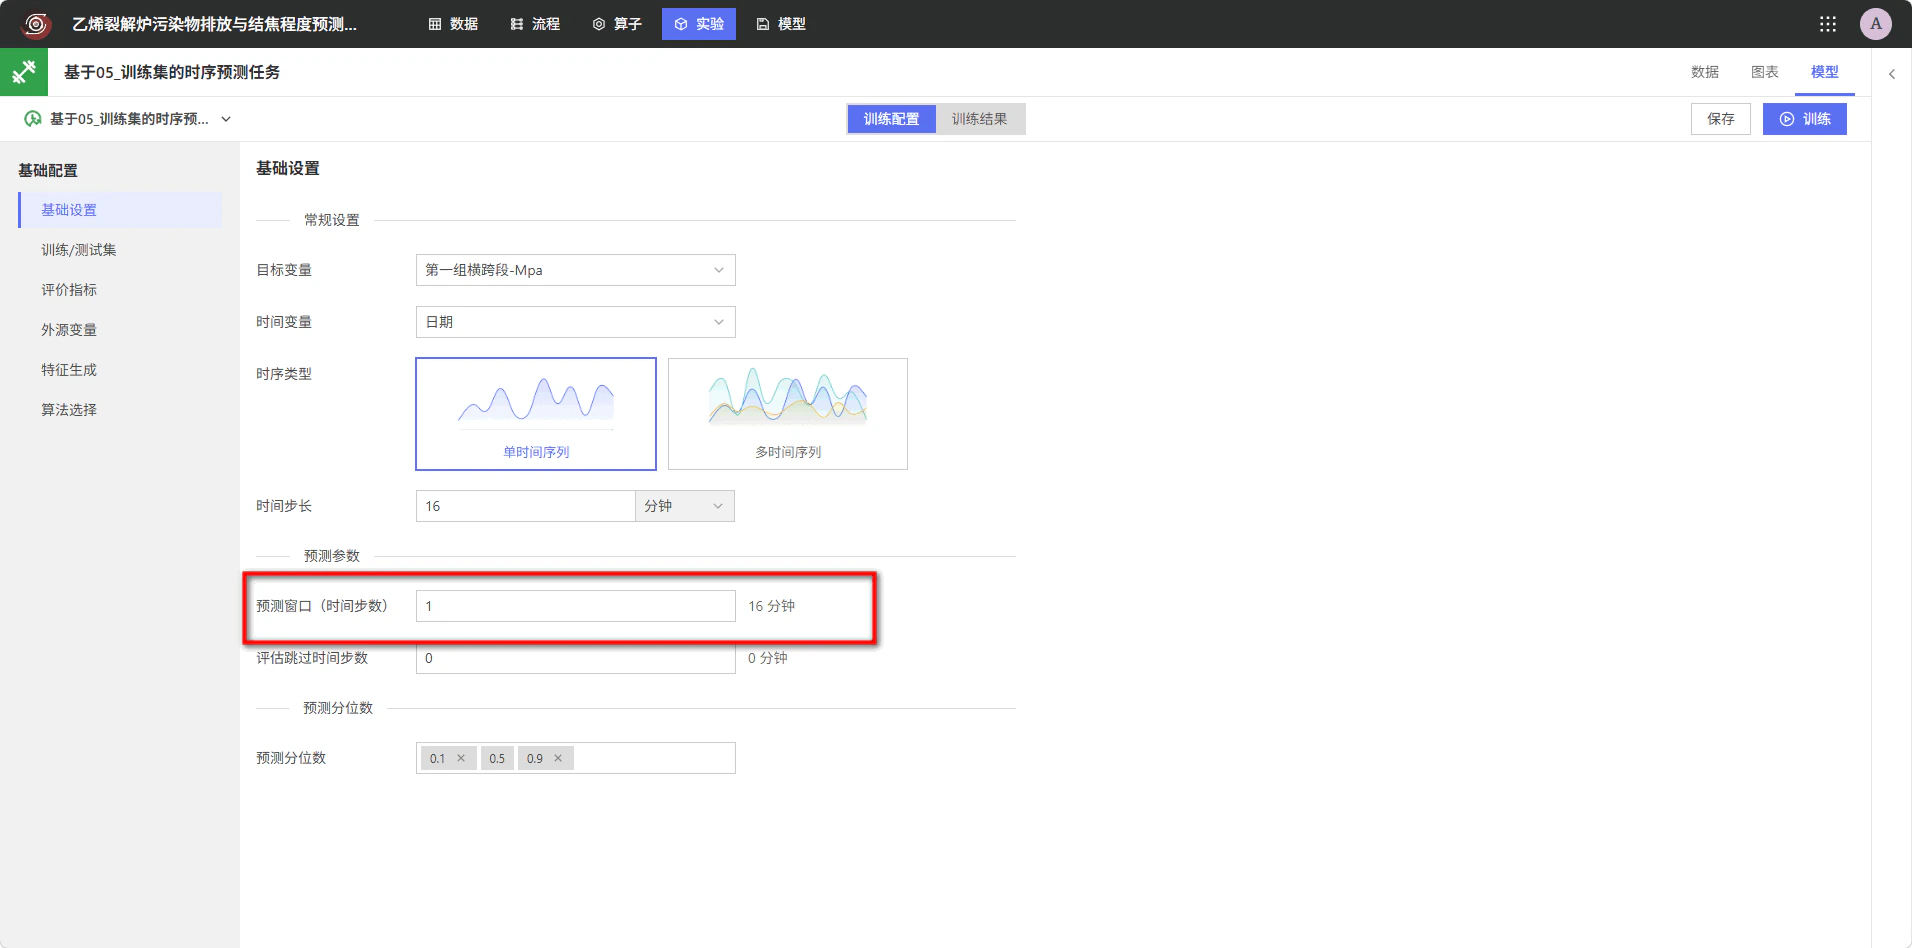
Task: Switch to the 图表 tab
Action: tap(1764, 72)
